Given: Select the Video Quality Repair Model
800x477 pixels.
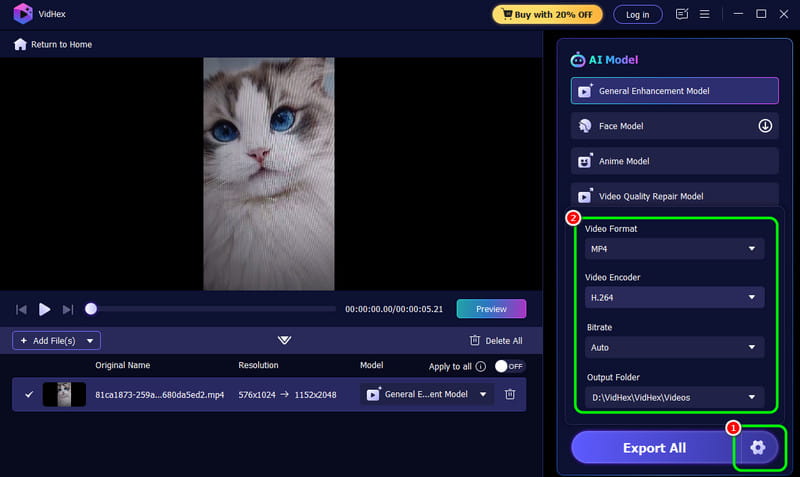Looking at the screenshot, I should click(x=674, y=195).
